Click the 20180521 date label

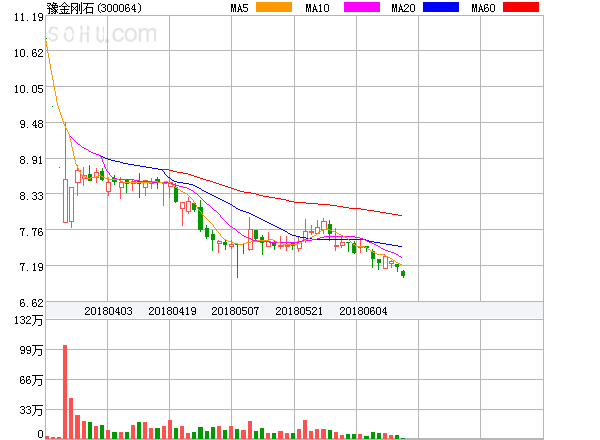299,311
